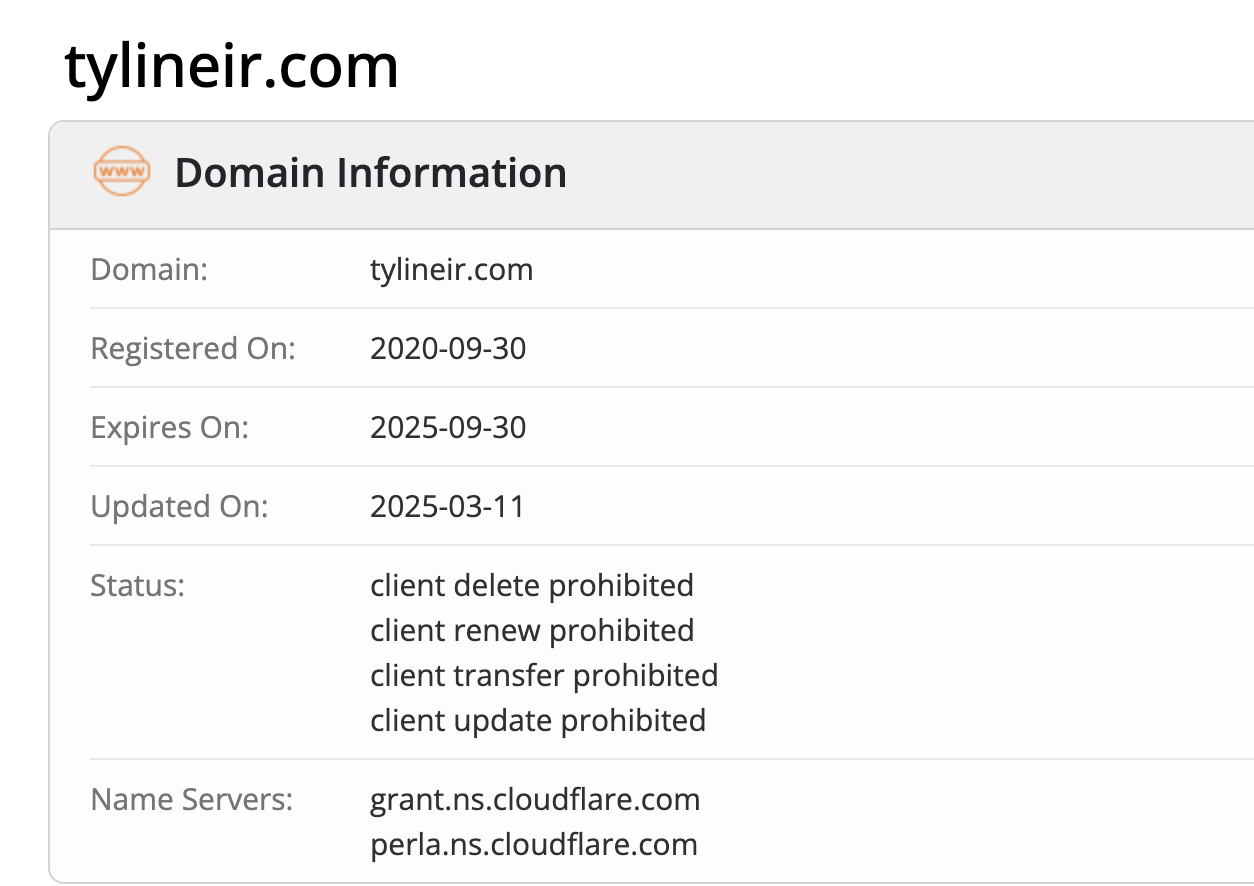Select the expiry date 2025-09-30

click(448, 428)
